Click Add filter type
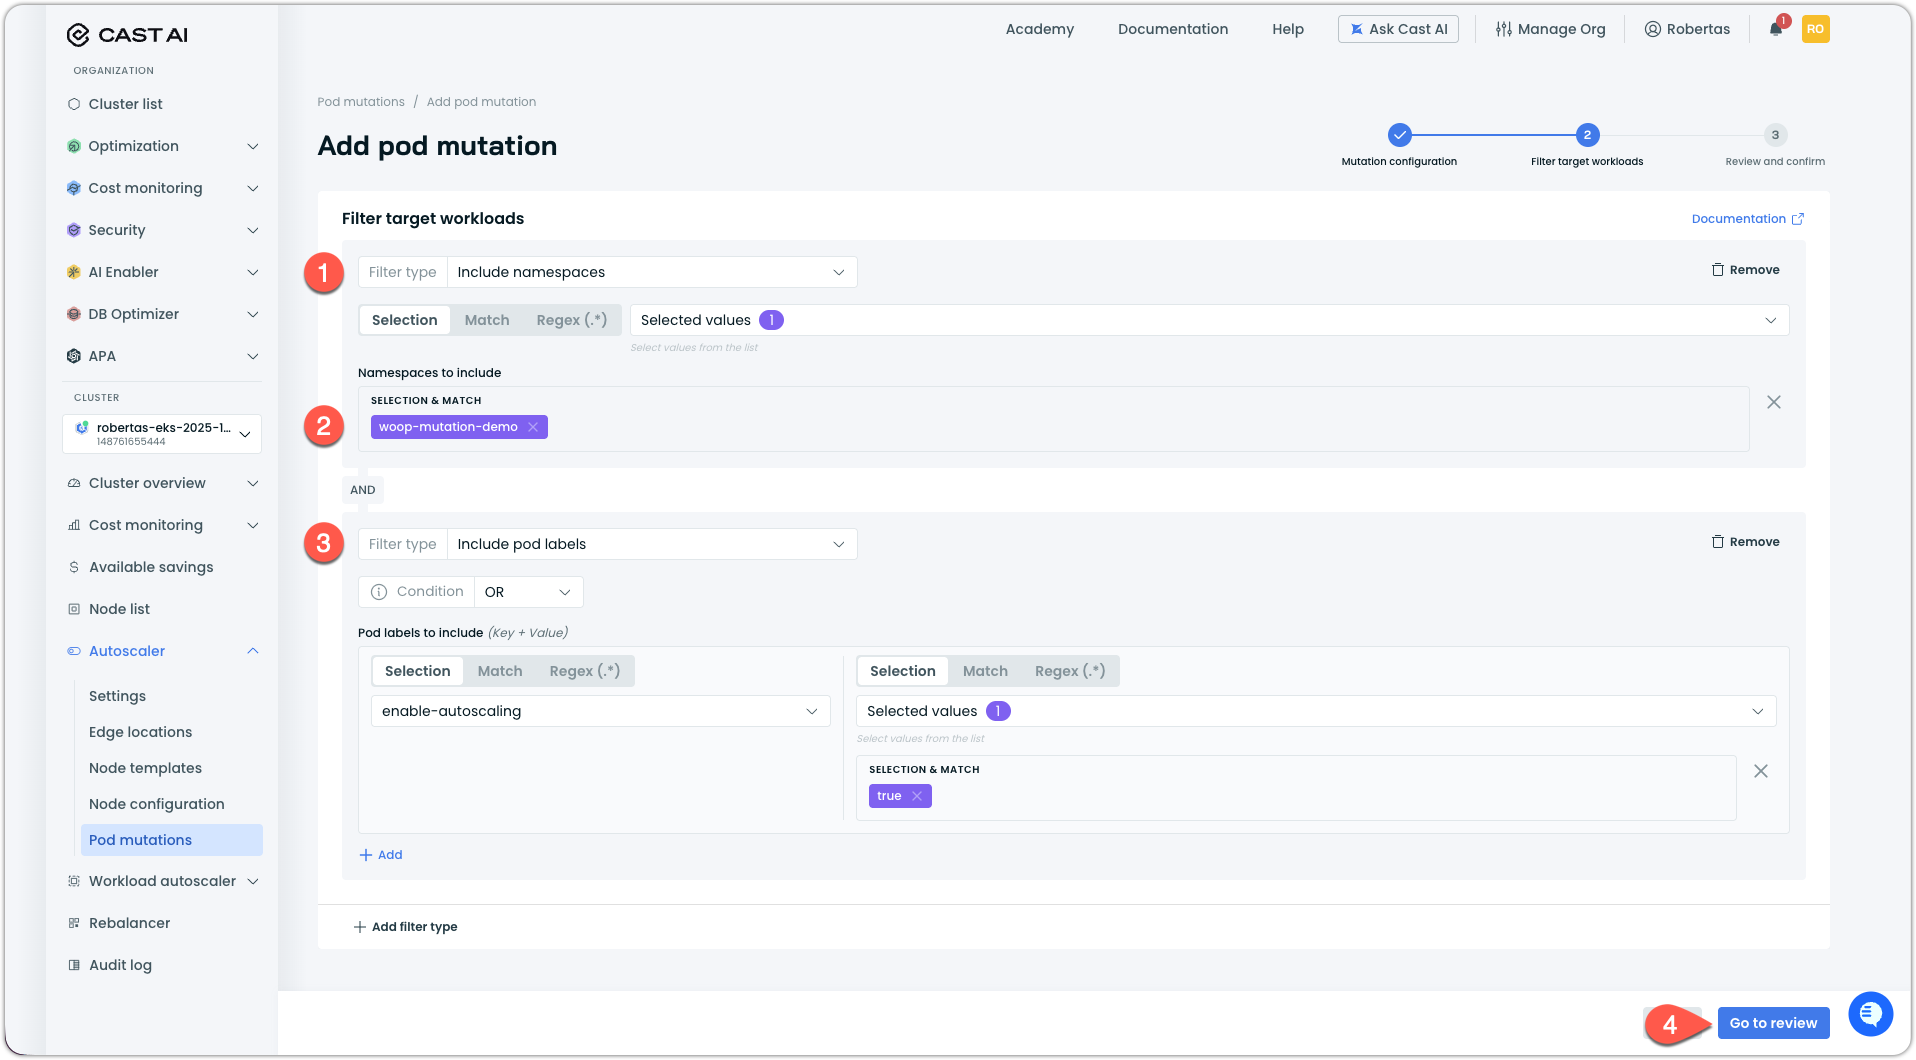This screenshot has height=1060, width=1916. point(405,927)
